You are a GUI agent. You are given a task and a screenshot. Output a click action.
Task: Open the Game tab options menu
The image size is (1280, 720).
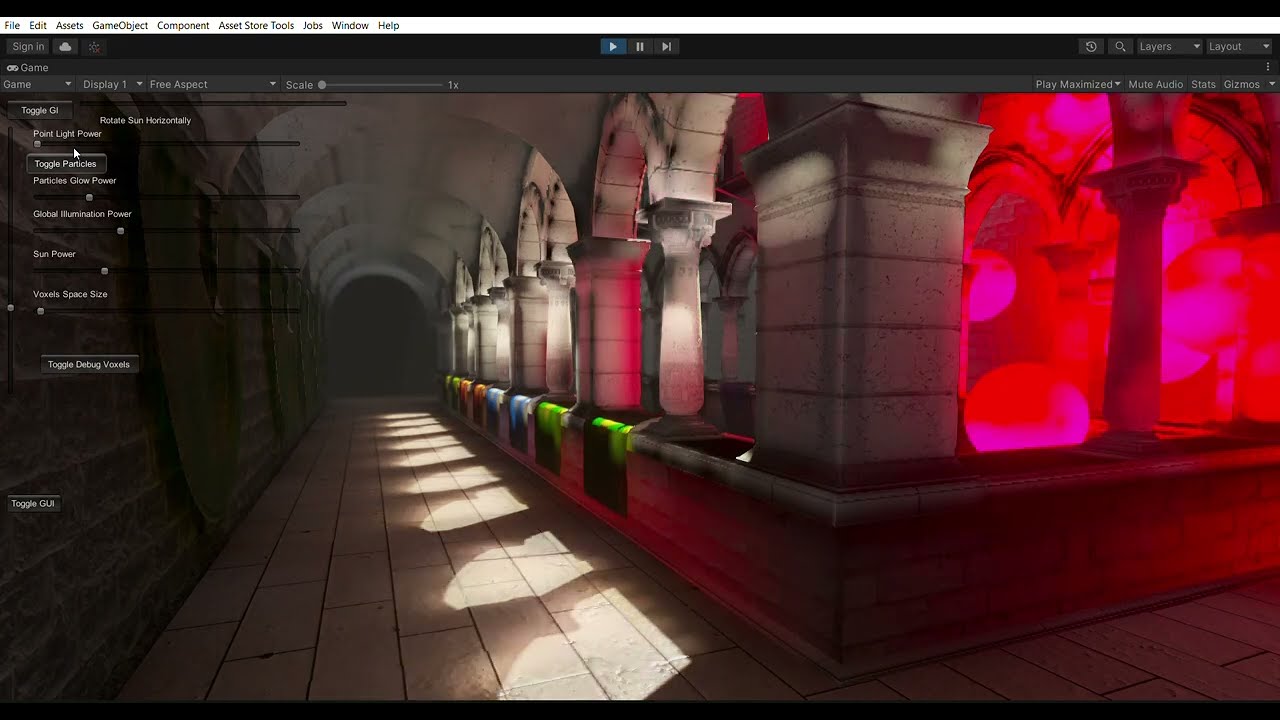click(x=1268, y=67)
